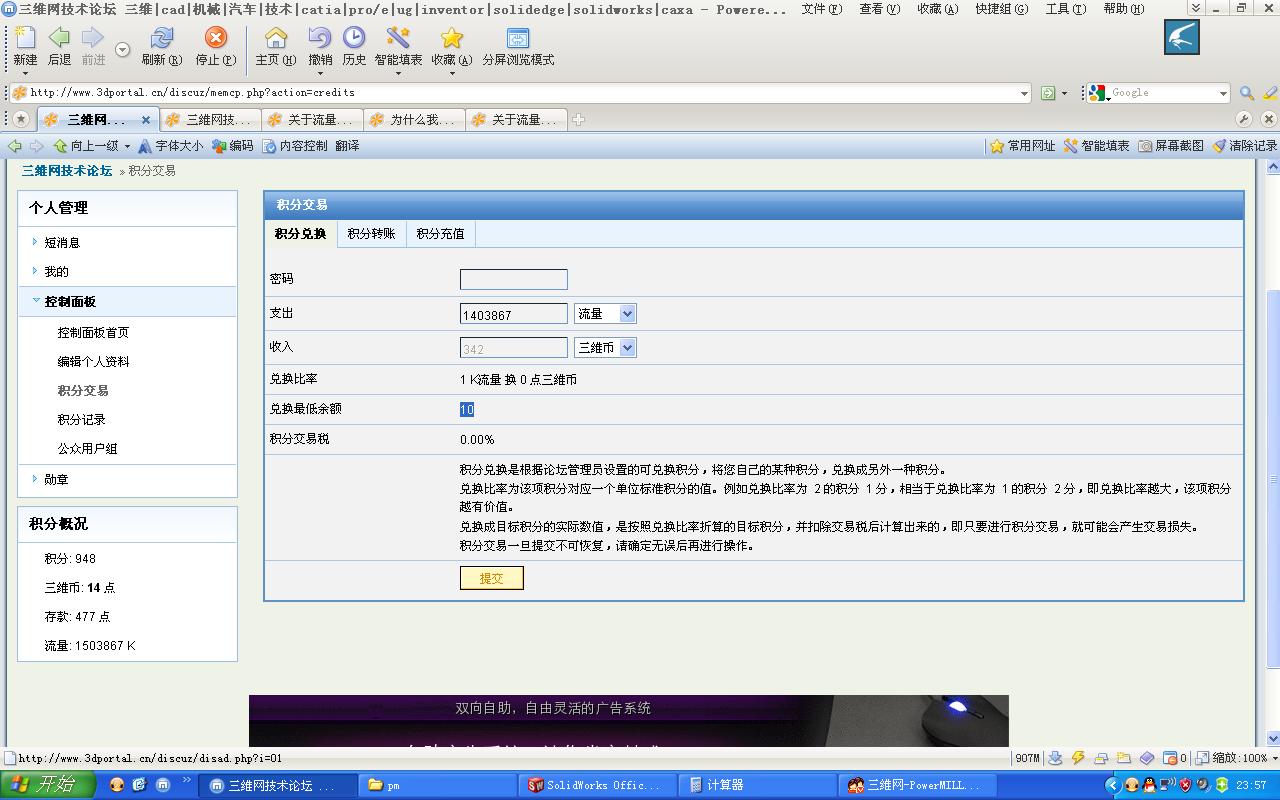
Task: Click 字体大小 font size tool
Action: [x=171, y=146]
